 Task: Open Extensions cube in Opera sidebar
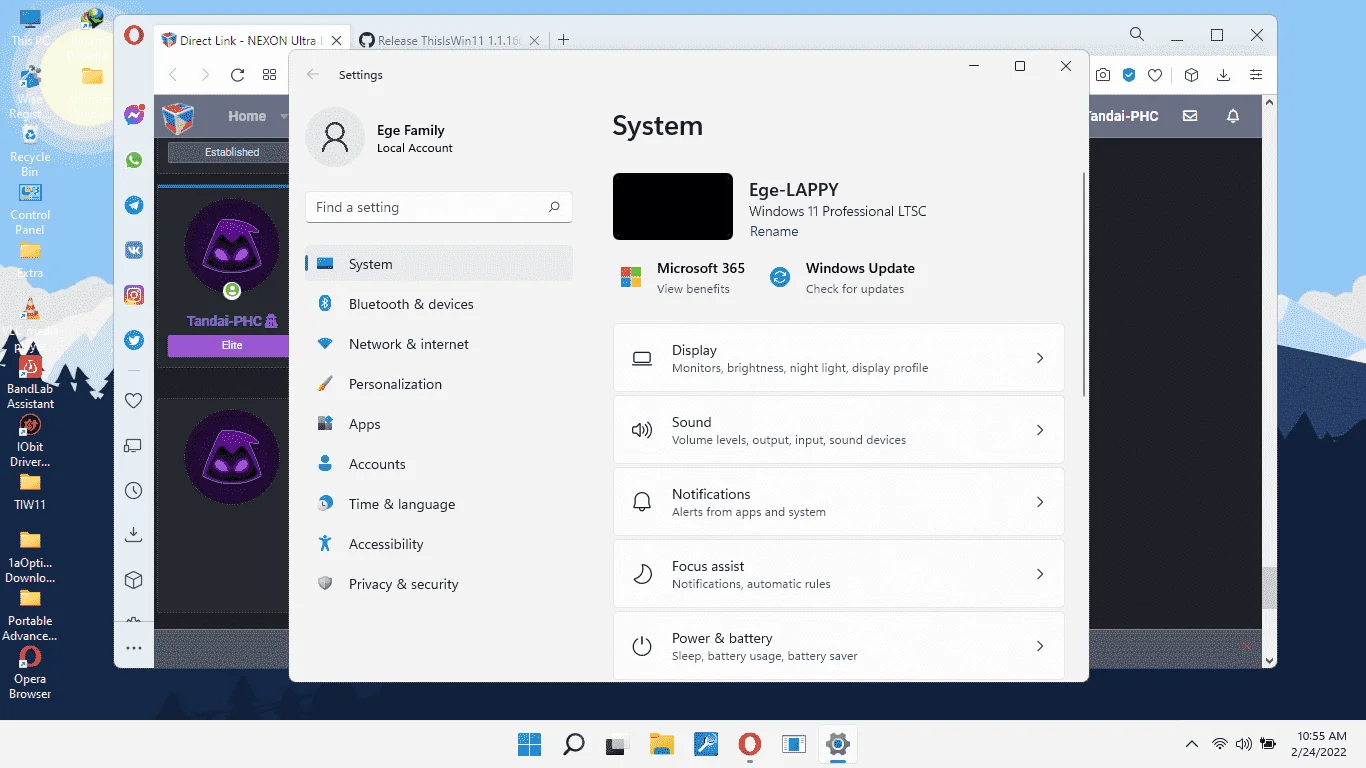point(133,580)
